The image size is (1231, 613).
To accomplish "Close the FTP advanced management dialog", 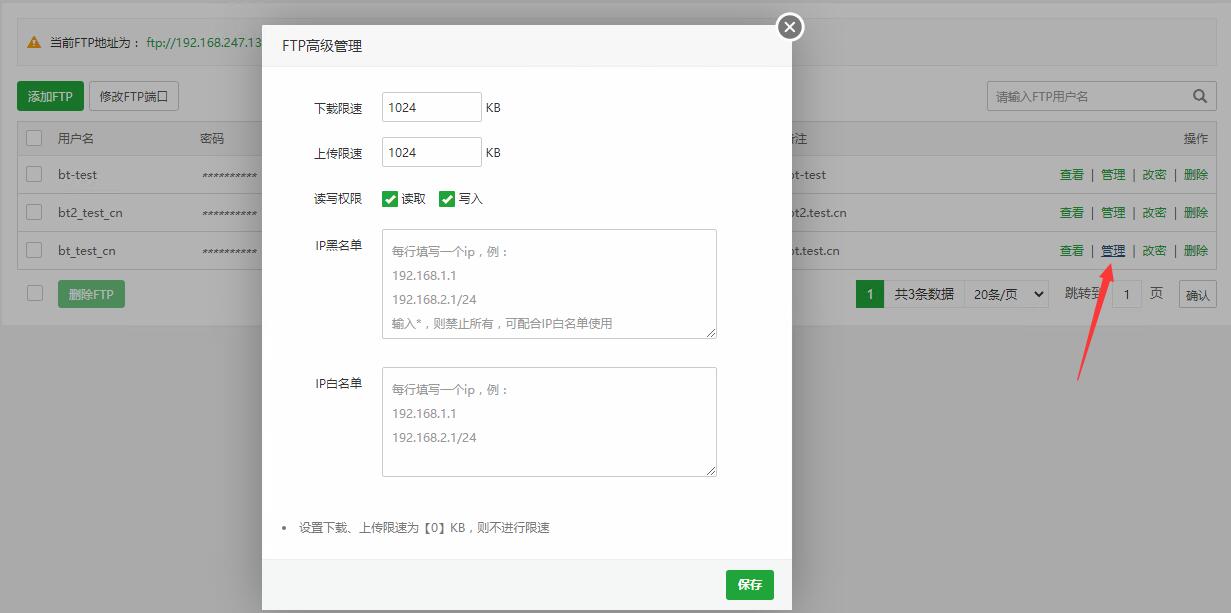I will click(790, 27).
